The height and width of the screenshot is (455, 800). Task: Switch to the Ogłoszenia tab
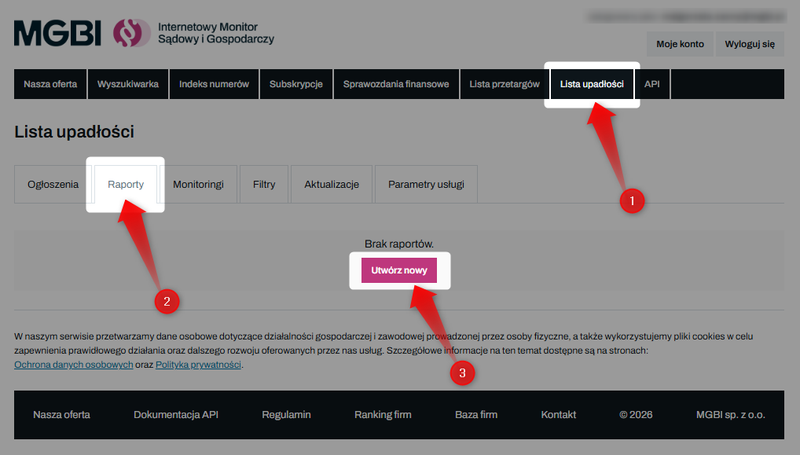point(53,185)
